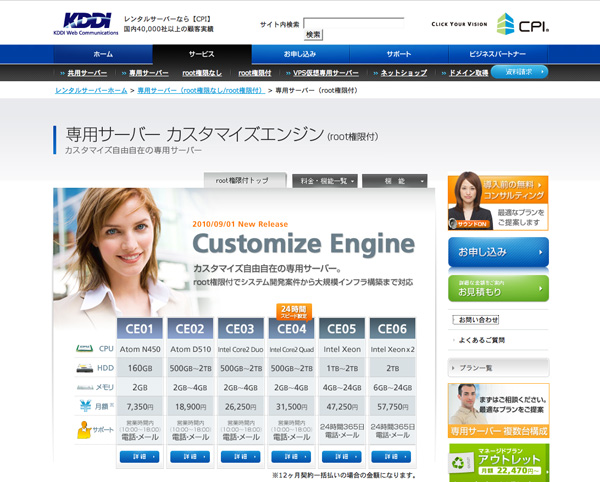Click the CE01 HDD 160GB cell
Screen dimensions: 600x482
pos(140,368)
